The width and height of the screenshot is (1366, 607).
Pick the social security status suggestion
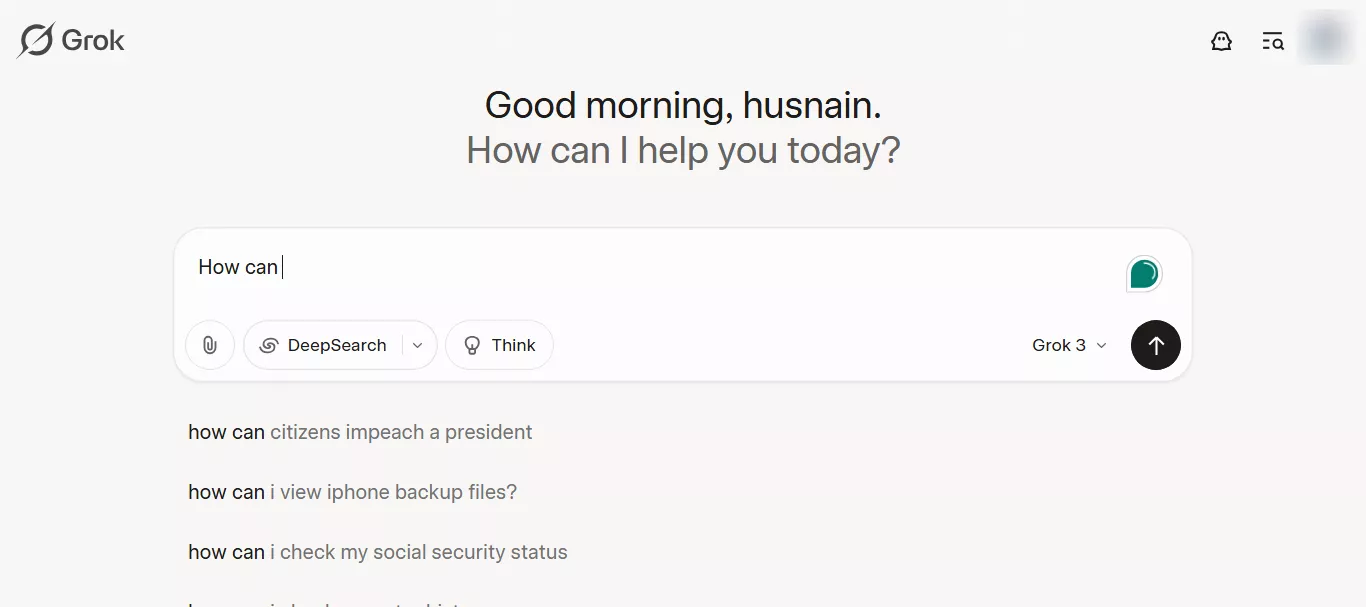[x=377, y=552]
